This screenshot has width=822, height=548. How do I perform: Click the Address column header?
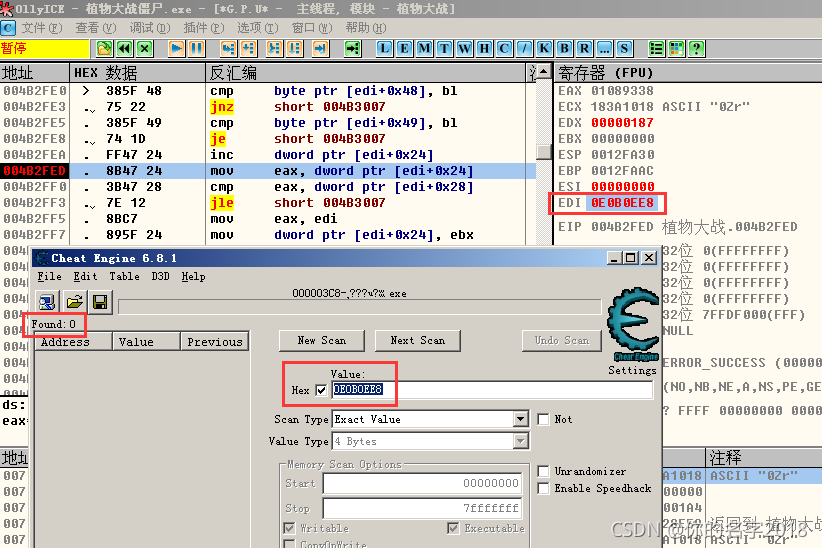pyautogui.click(x=73, y=341)
